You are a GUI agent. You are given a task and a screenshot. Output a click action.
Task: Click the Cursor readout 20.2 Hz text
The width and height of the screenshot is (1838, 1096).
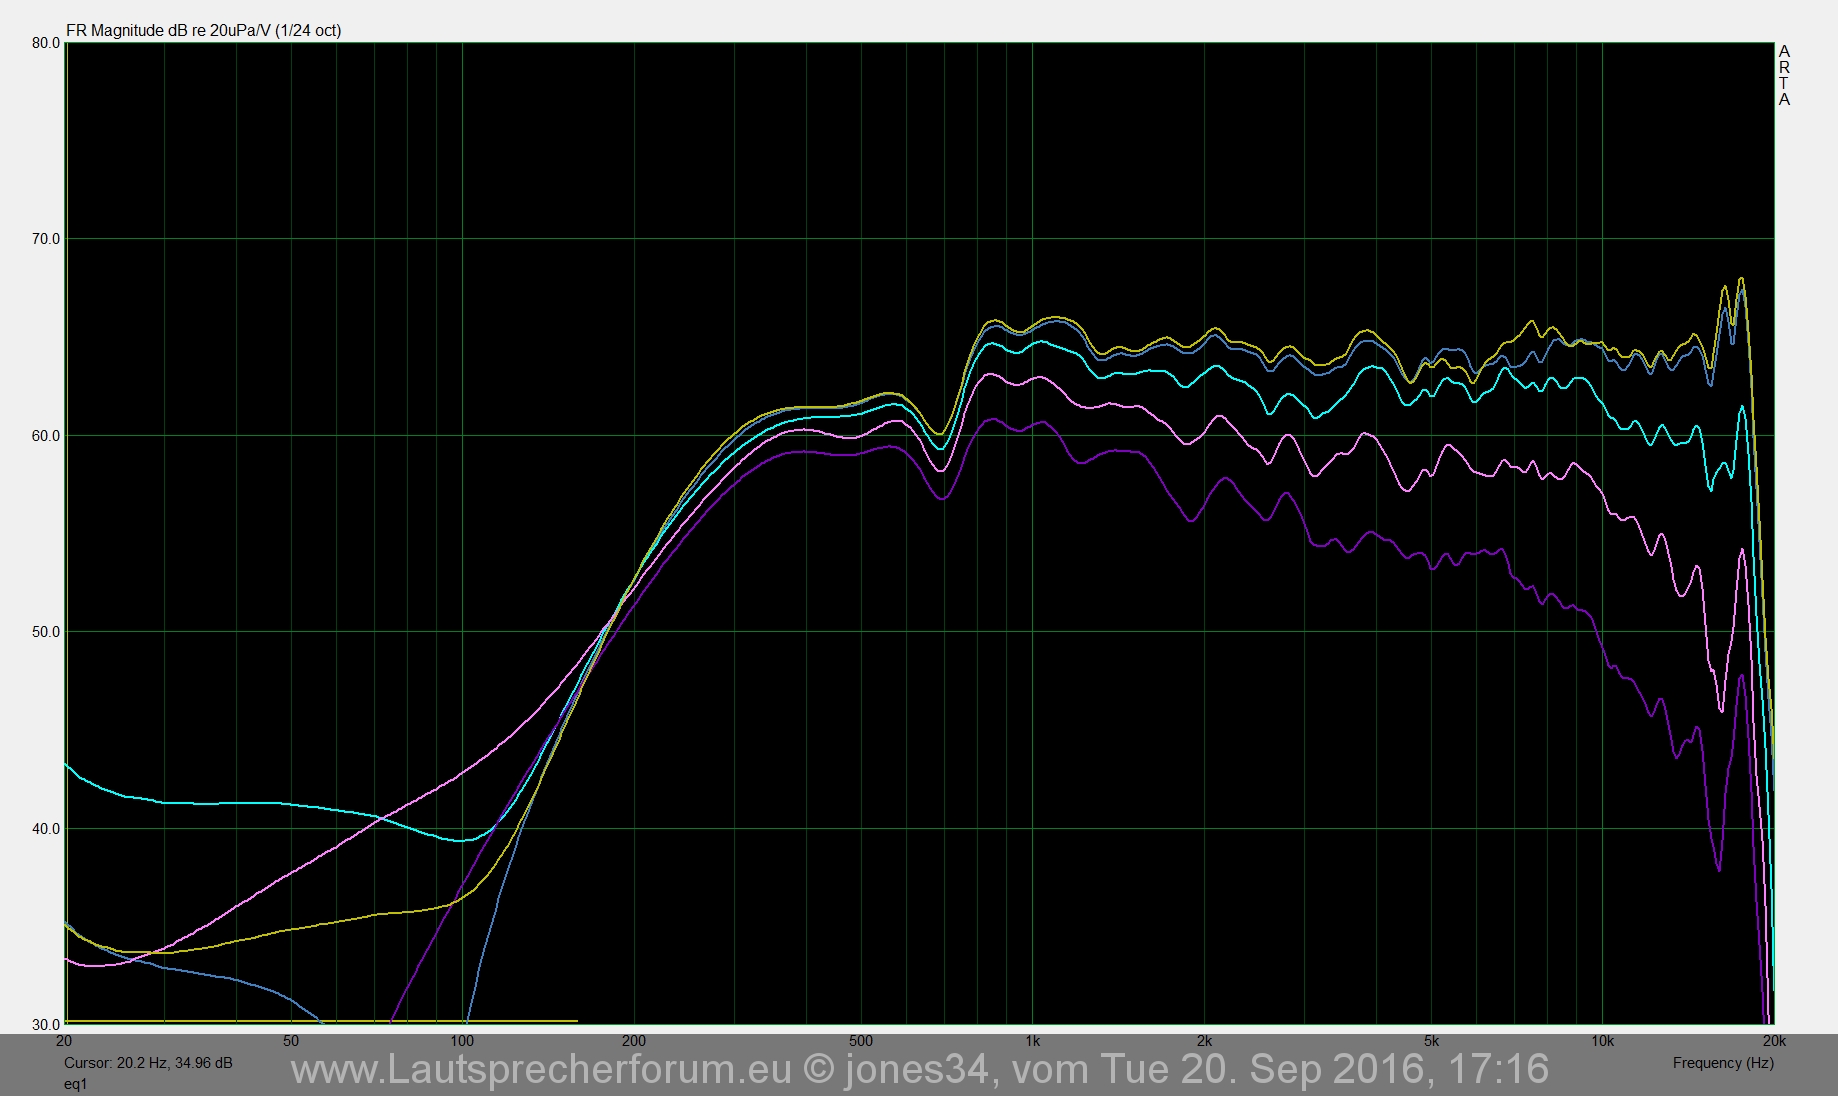click(148, 1063)
